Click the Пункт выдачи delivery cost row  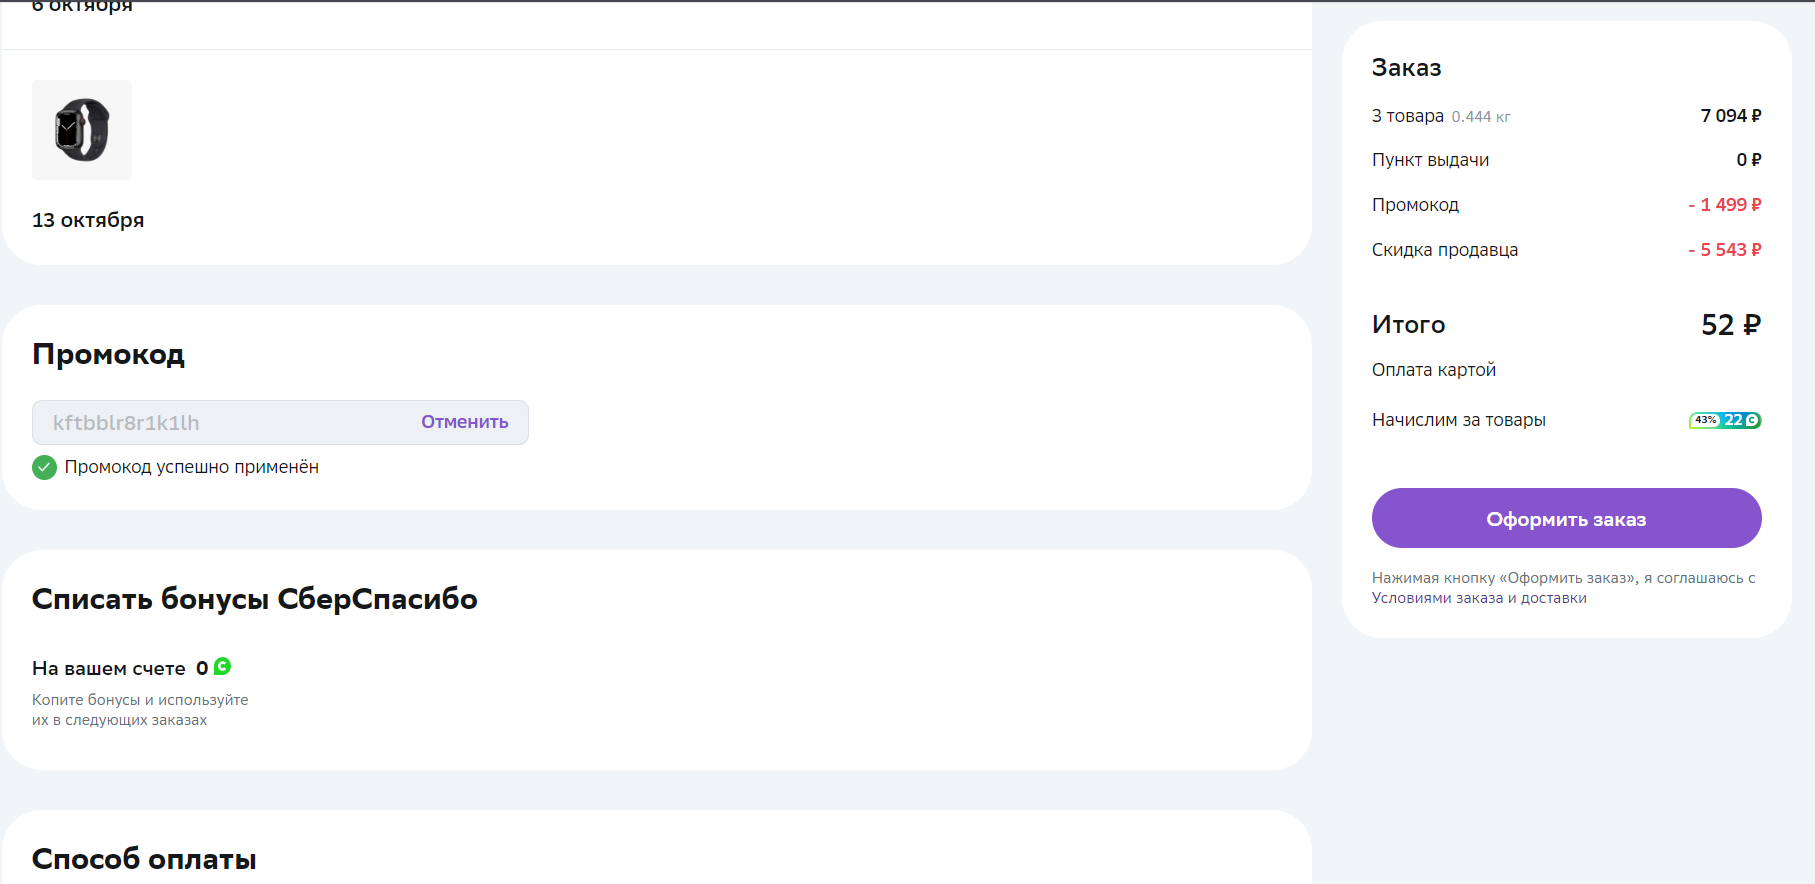click(x=1566, y=160)
